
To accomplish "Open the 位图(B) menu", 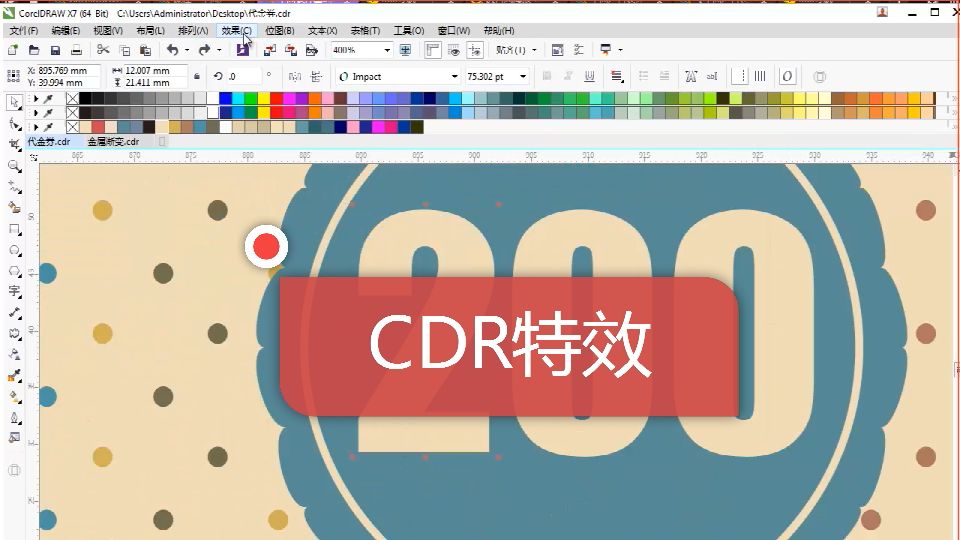I will click(x=280, y=31).
